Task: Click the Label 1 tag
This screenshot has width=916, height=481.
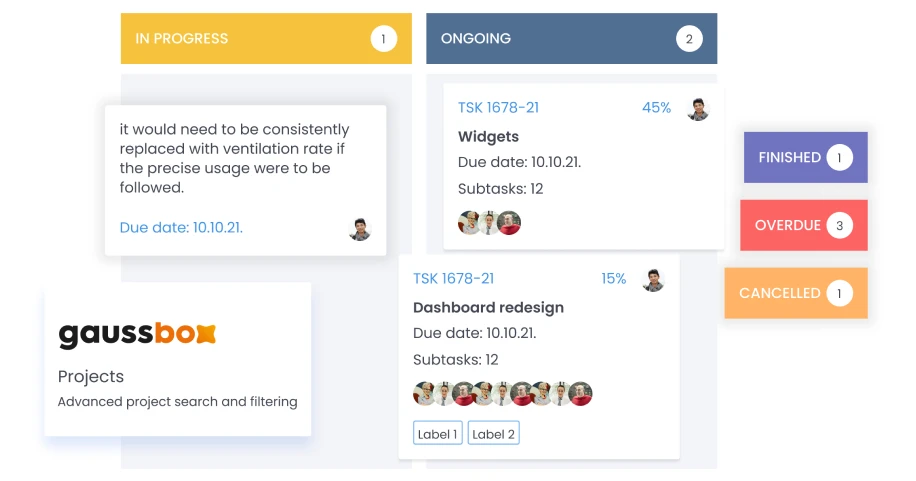Action: (x=438, y=434)
